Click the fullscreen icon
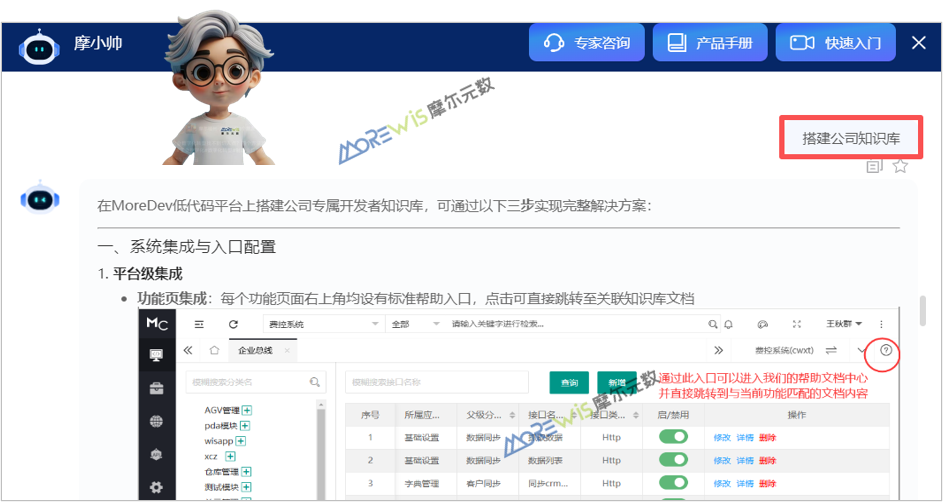This screenshot has width=945, height=504. tap(797, 324)
